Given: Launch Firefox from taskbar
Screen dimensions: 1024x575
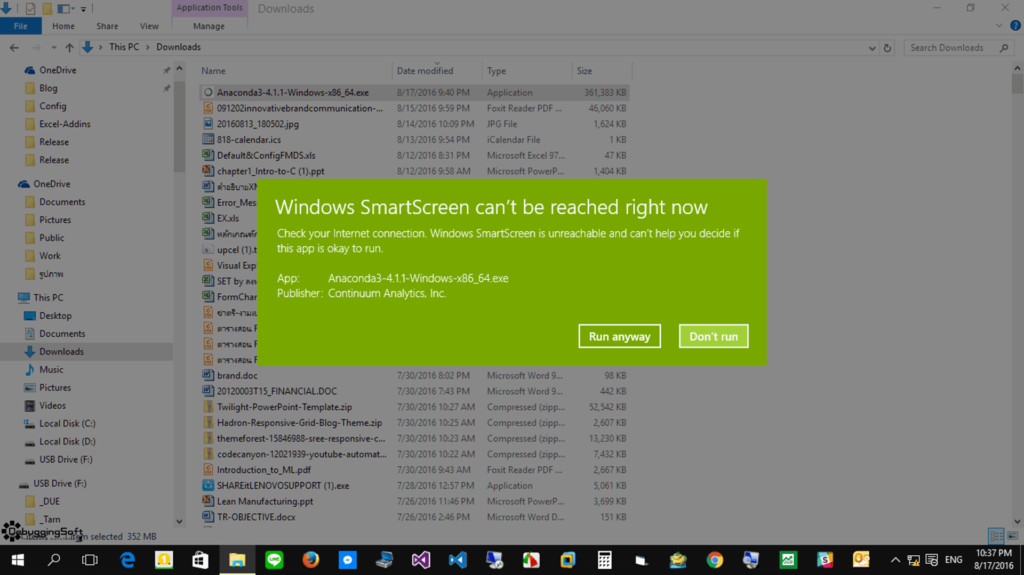Looking at the screenshot, I should (311, 560).
